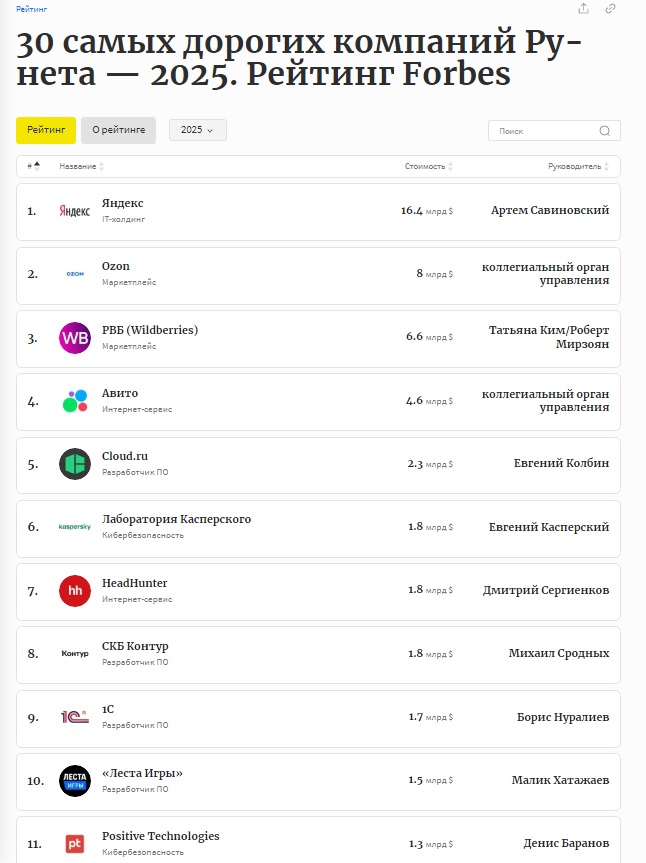Open the Ozon company entry
This screenshot has width=646, height=863.
[116, 267]
